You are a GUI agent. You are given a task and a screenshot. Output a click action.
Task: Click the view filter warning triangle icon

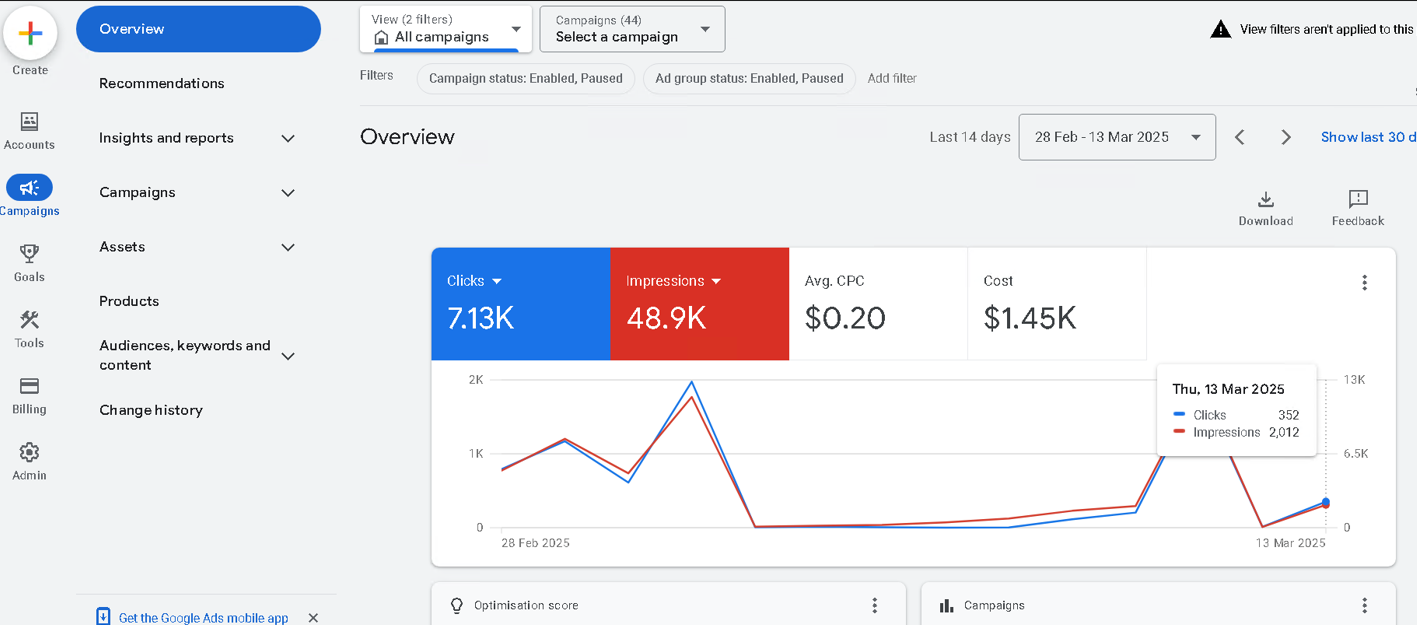click(1221, 29)
